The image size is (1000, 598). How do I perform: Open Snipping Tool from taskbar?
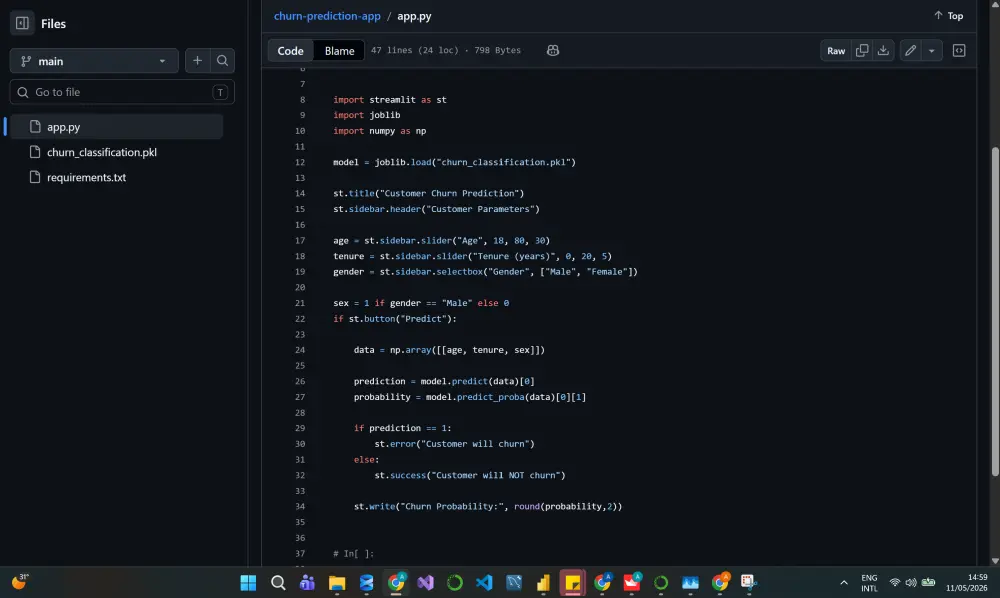point(748,583)
